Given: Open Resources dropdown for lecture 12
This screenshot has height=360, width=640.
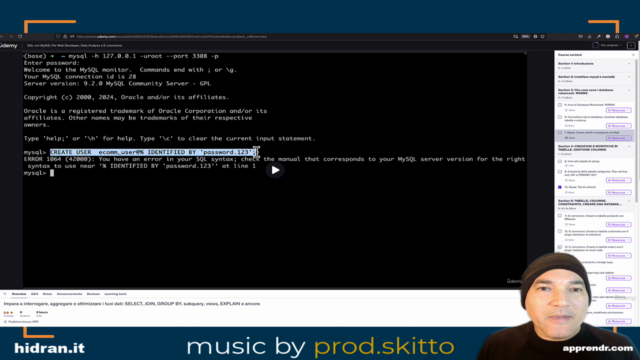Looking at the screenshot, I should (x=618, y=240).
